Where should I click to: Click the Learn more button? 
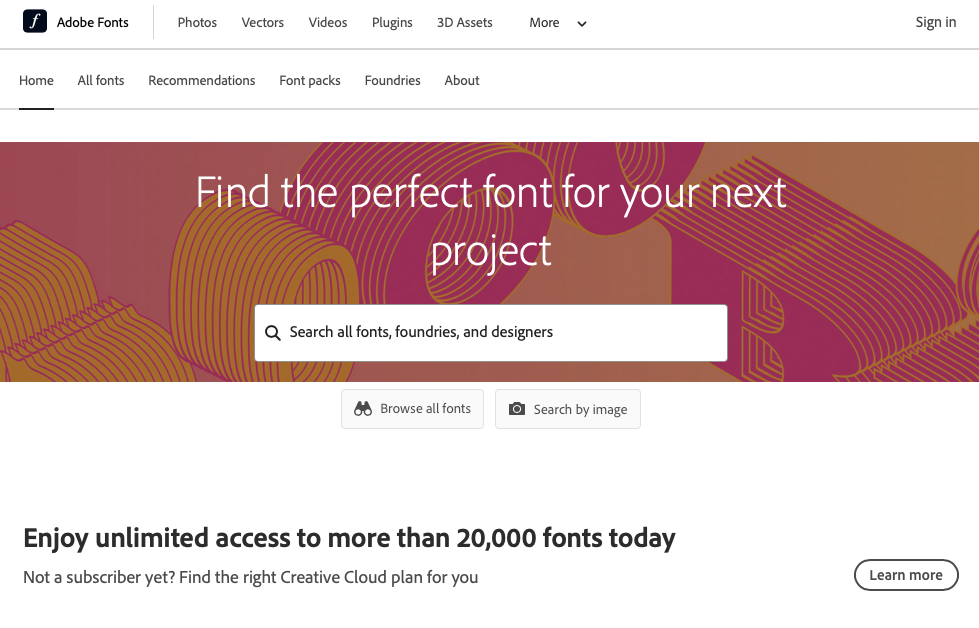pyautogui.click(x=906, y=575)
